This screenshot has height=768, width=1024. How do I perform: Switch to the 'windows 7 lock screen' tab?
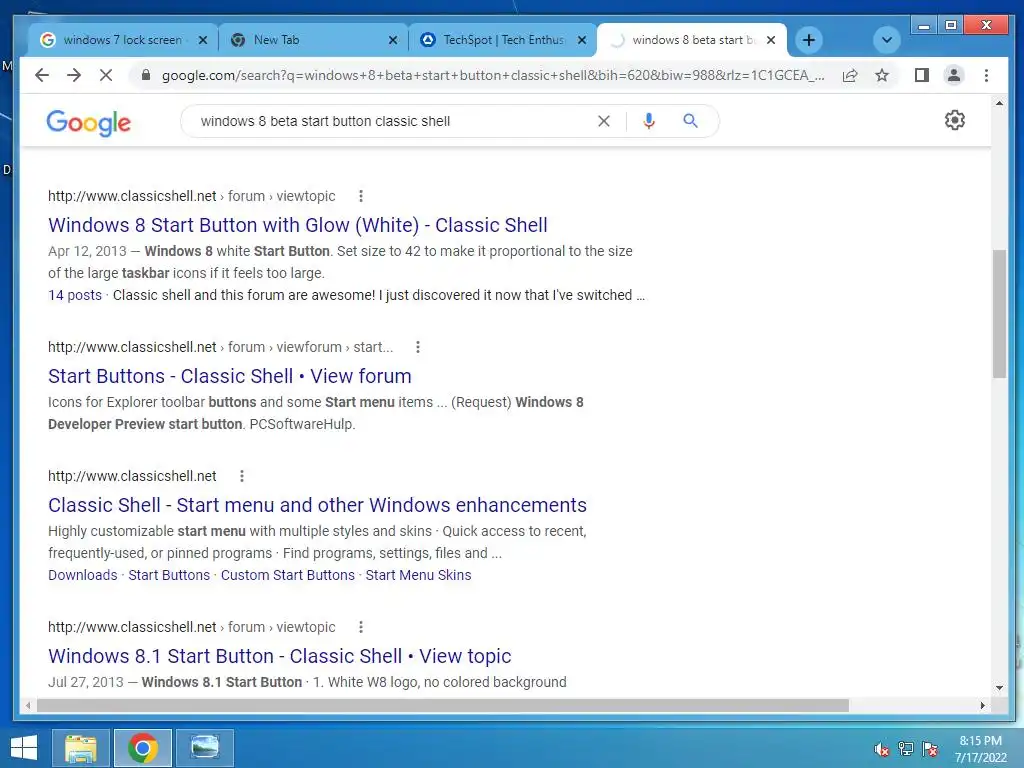(123, 40)
